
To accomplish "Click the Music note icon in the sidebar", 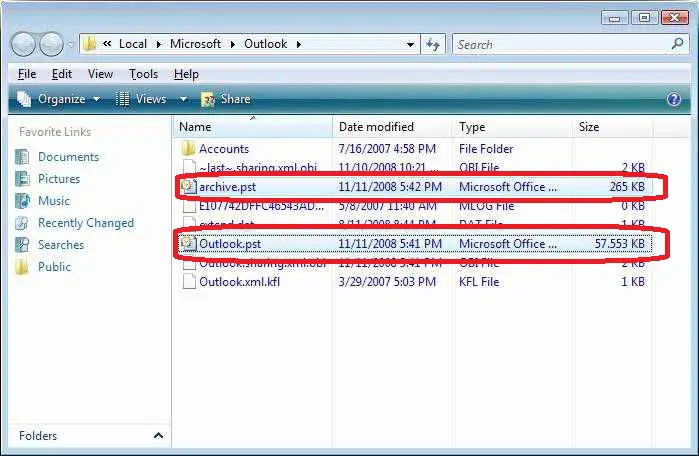I will coord(22,201).
